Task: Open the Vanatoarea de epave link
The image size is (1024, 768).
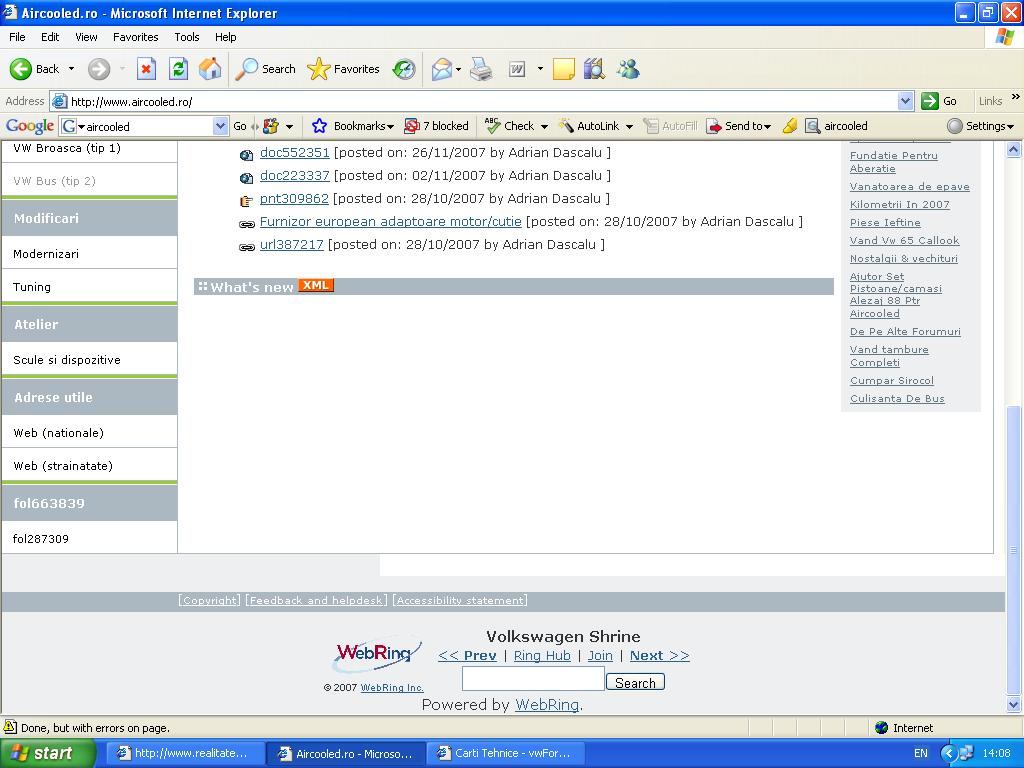Action: [x=910, y=187]
